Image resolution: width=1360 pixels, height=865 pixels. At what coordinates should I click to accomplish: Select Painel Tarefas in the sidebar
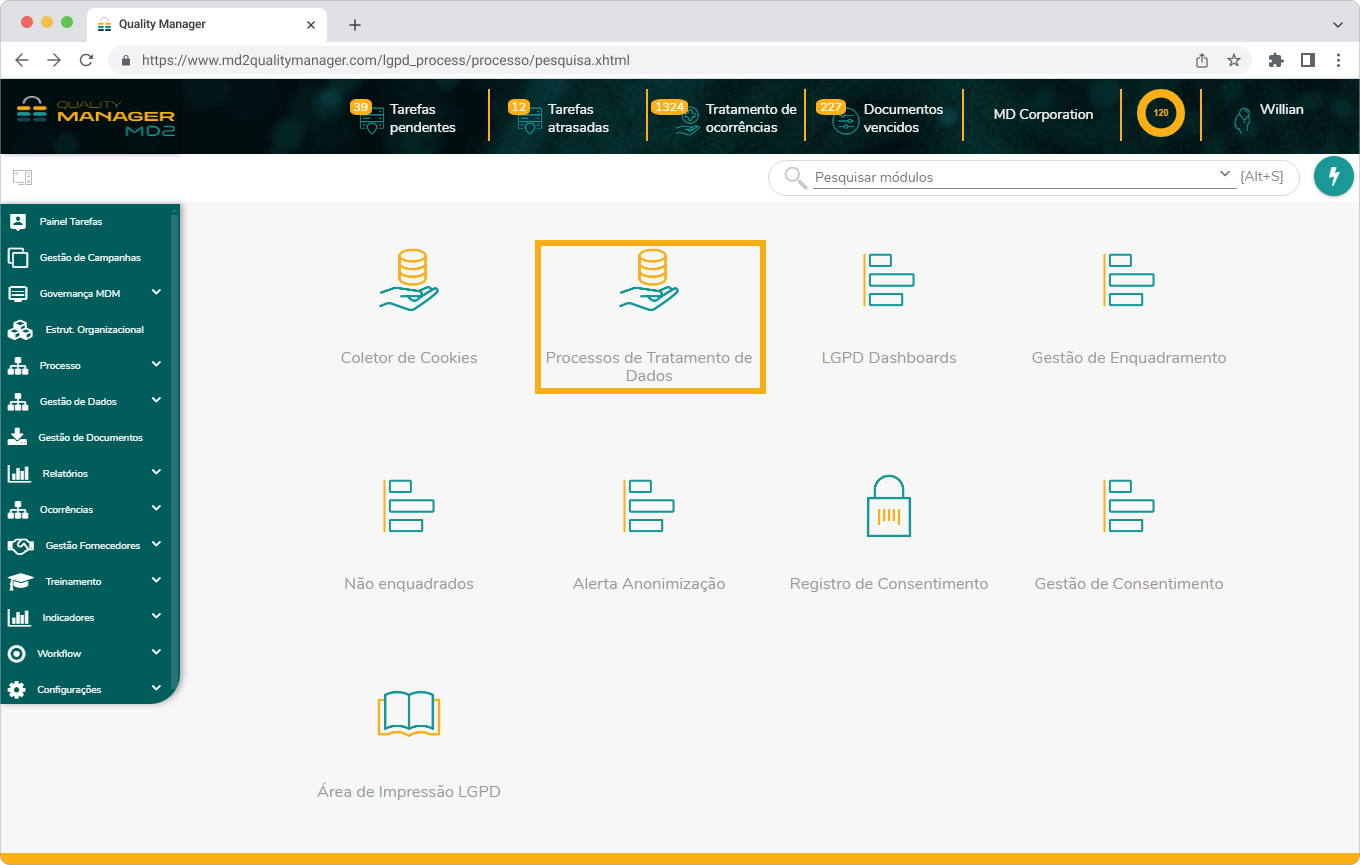(x=70, y=222)
